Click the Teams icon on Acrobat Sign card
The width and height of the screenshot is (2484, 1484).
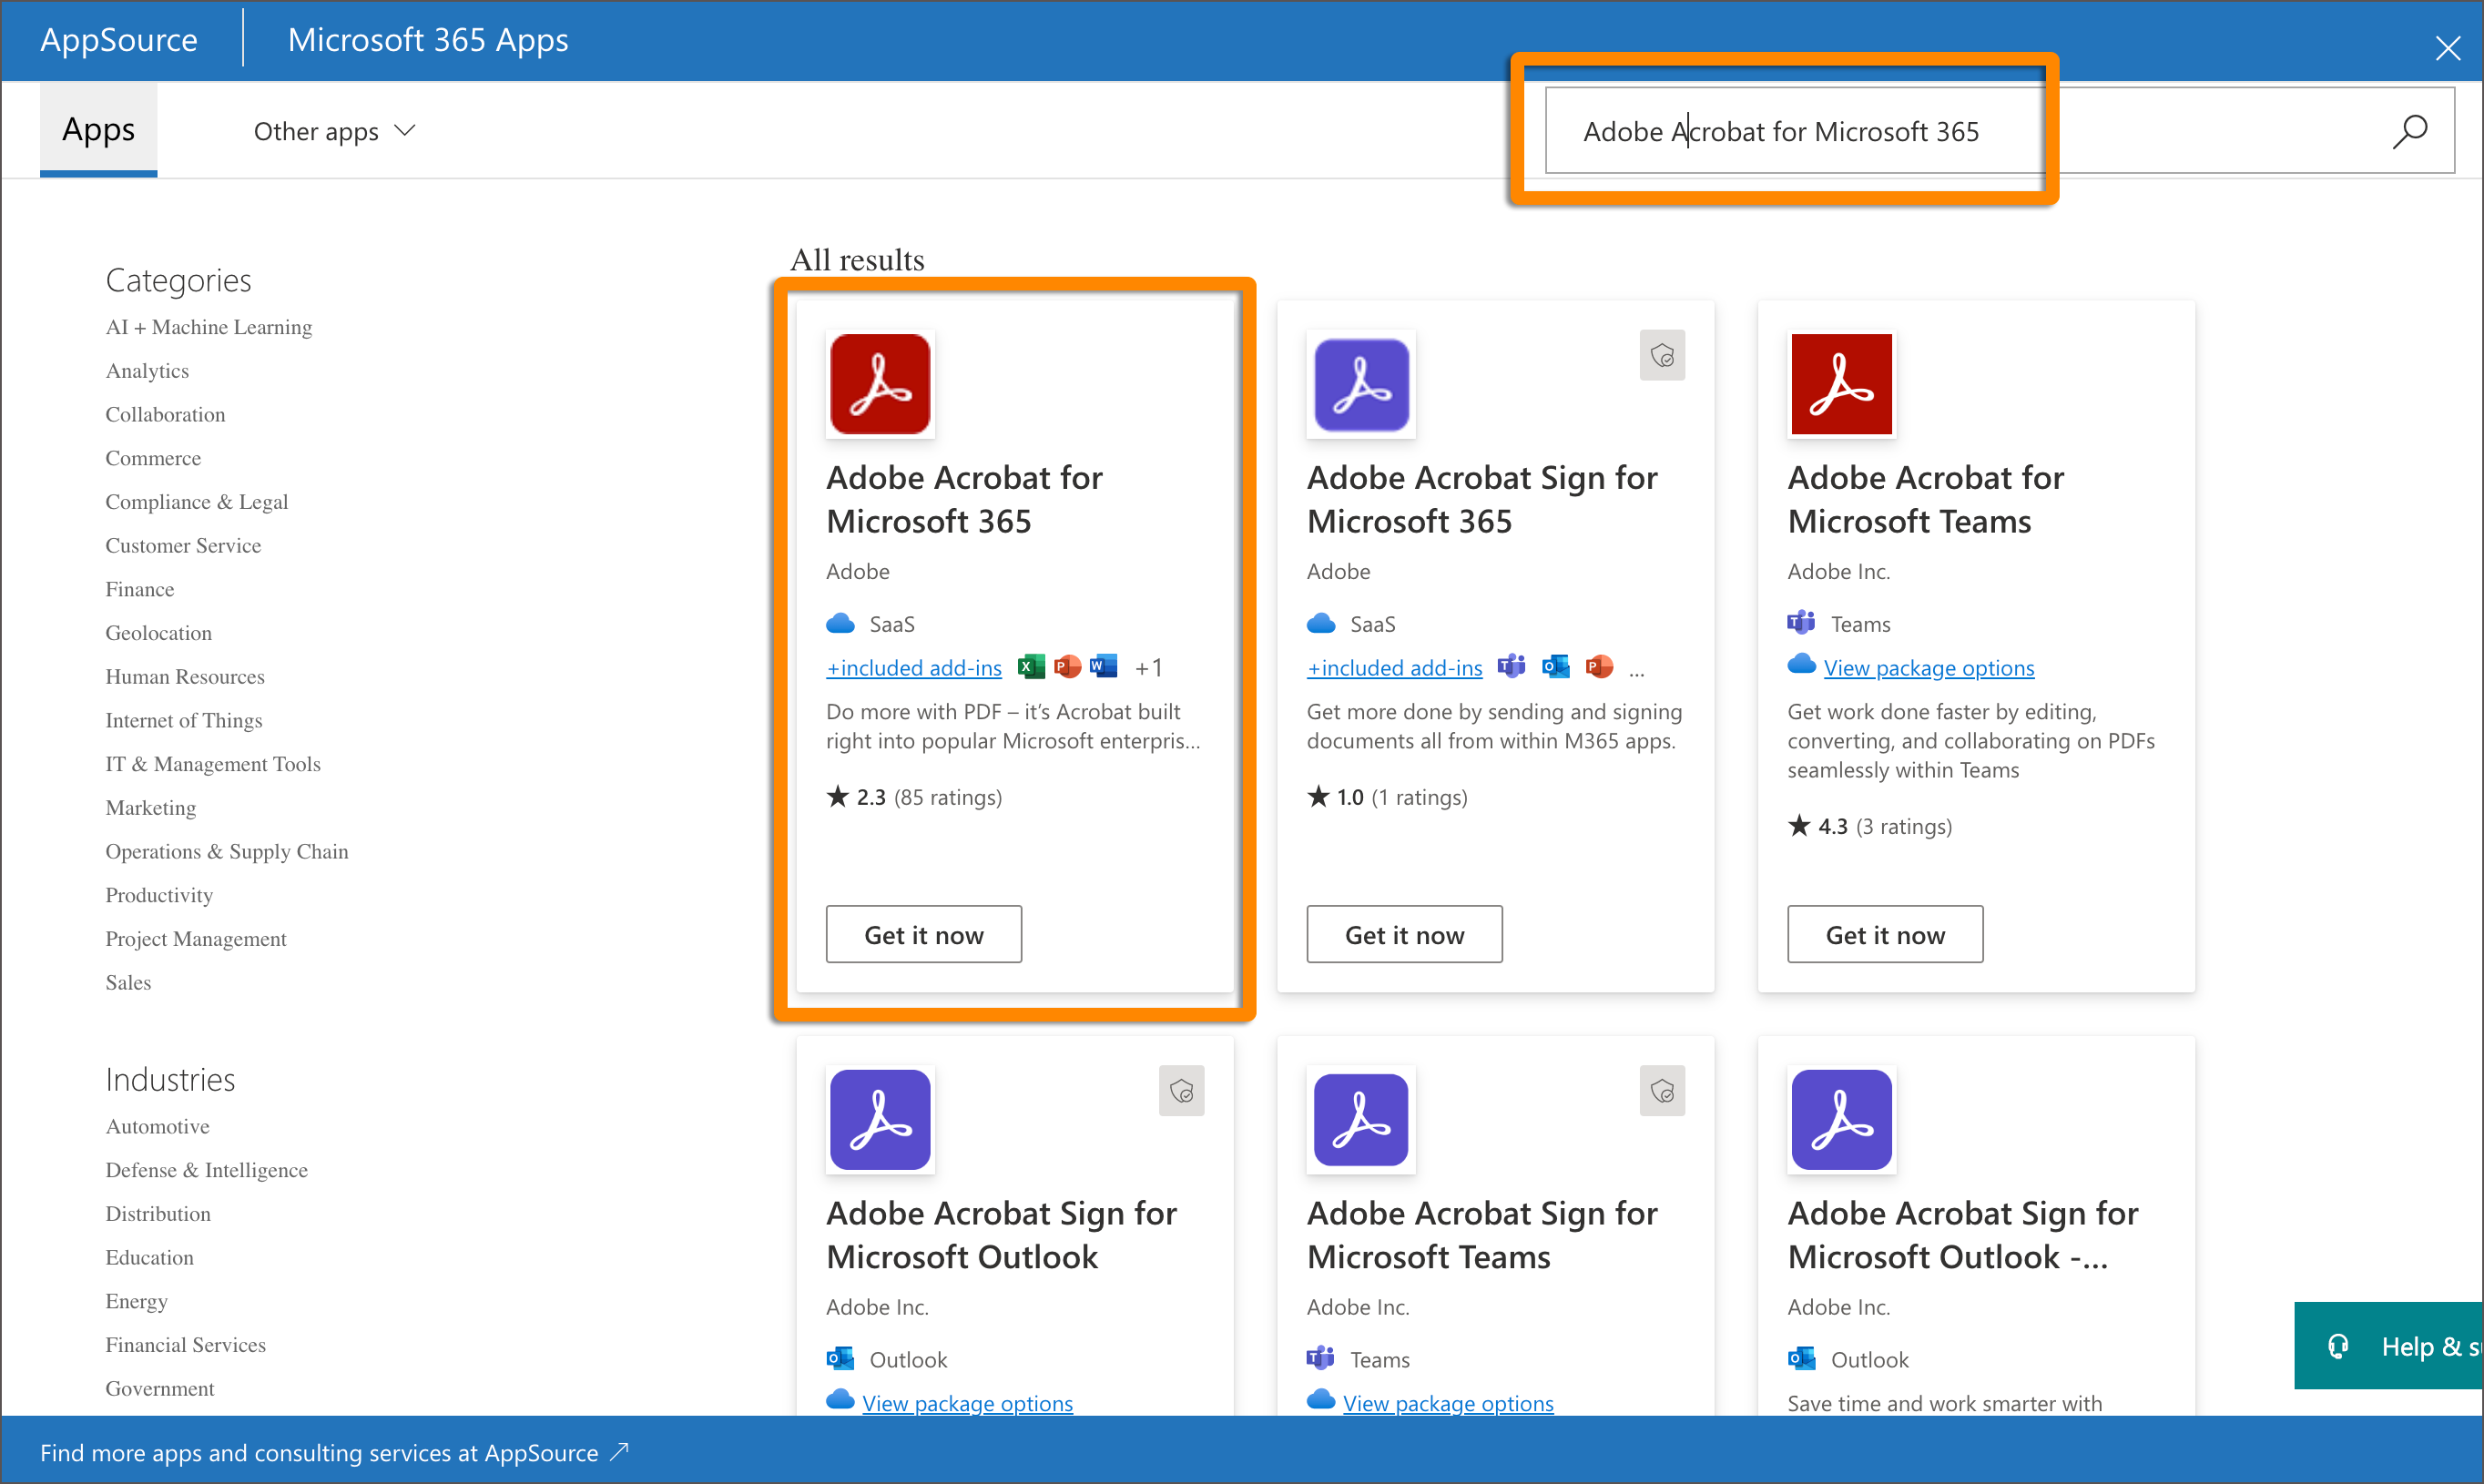[x=1512, y=666]
